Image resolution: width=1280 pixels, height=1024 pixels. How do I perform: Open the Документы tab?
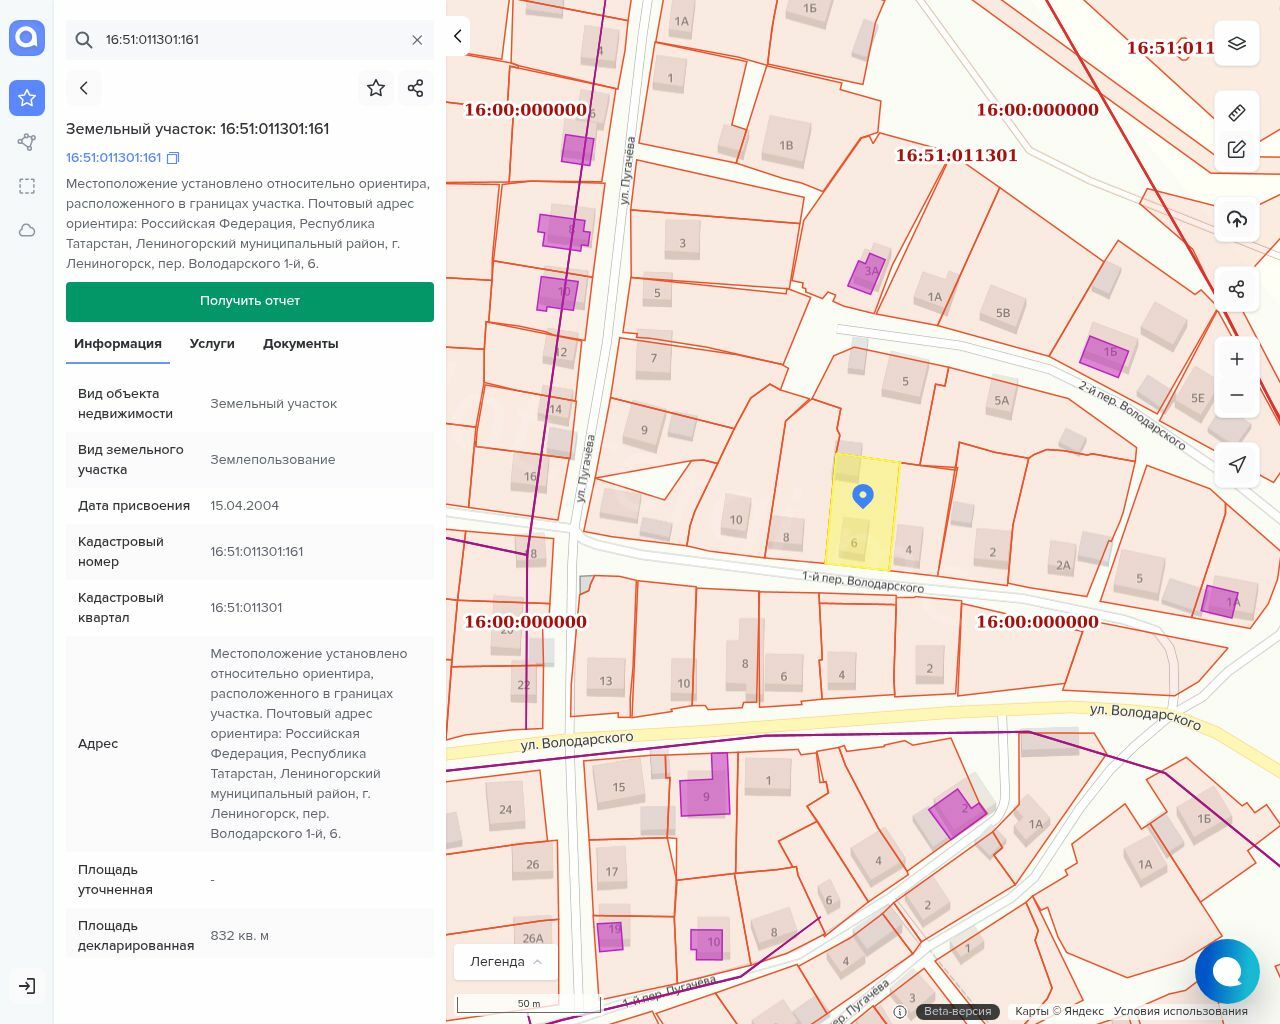300,344
